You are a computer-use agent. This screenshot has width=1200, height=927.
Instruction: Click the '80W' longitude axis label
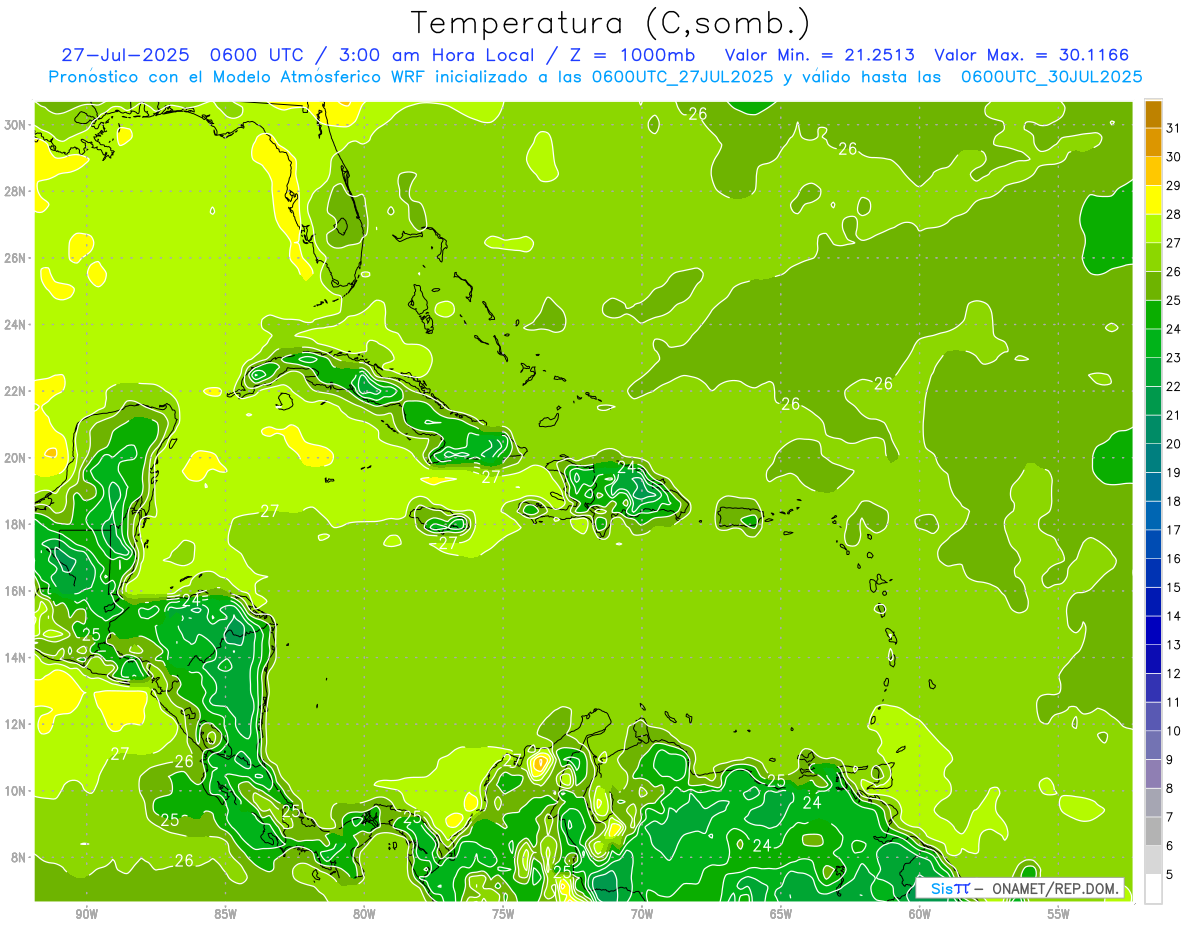pos(364,914)
